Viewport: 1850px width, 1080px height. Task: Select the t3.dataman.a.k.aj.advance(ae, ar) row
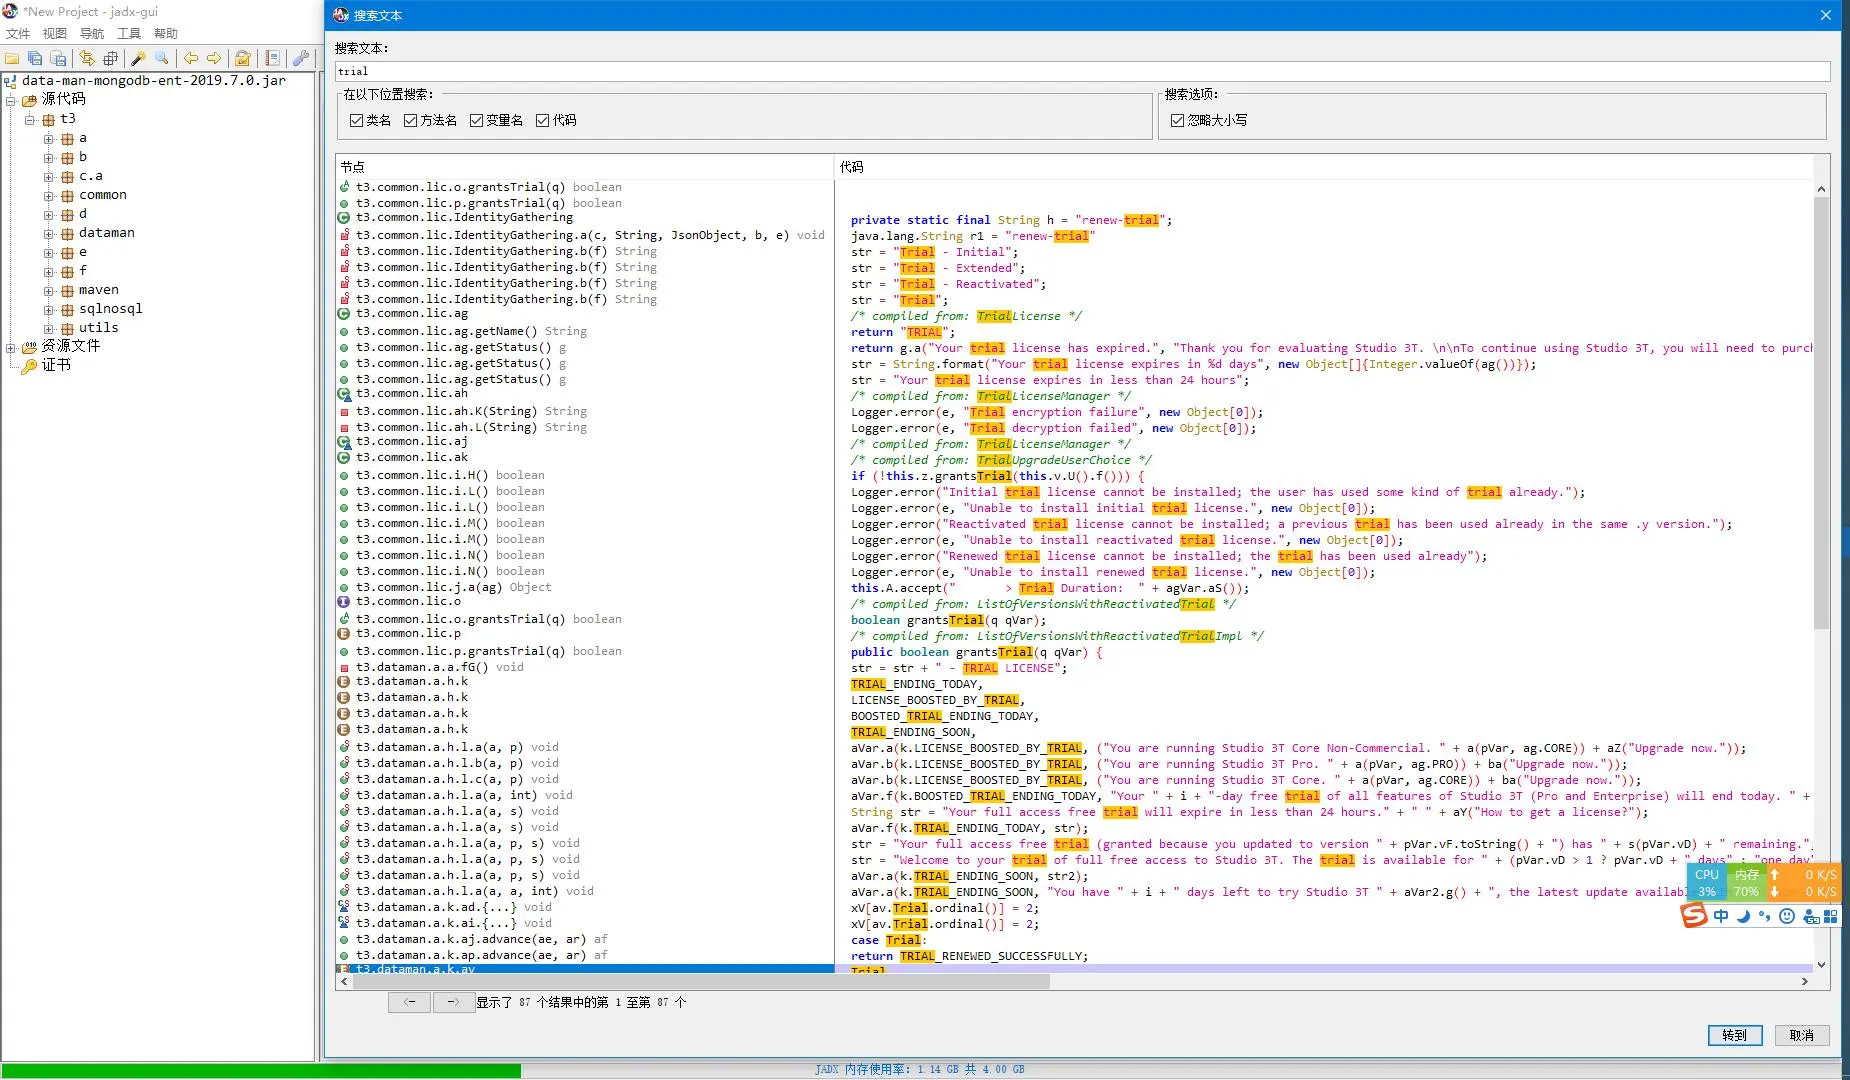click(585, 939)
